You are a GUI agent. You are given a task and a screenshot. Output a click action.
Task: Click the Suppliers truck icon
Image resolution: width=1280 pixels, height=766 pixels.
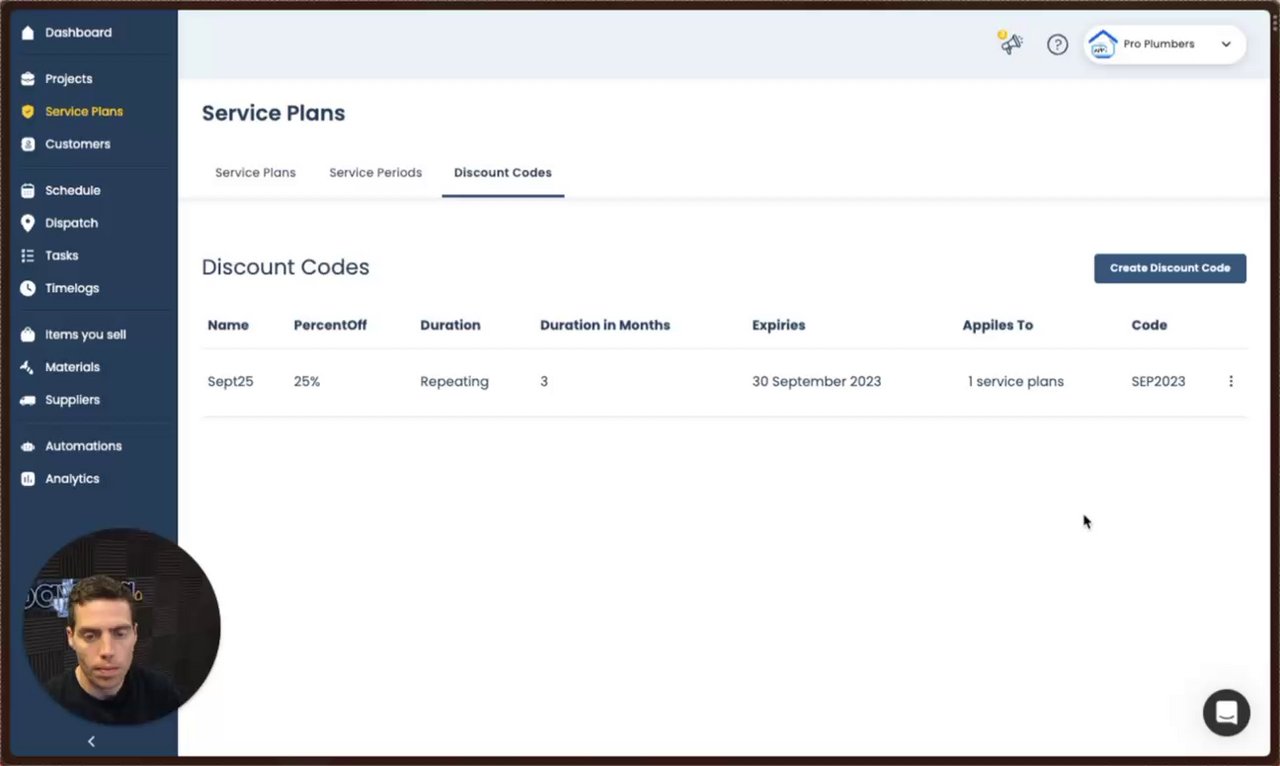28,400
